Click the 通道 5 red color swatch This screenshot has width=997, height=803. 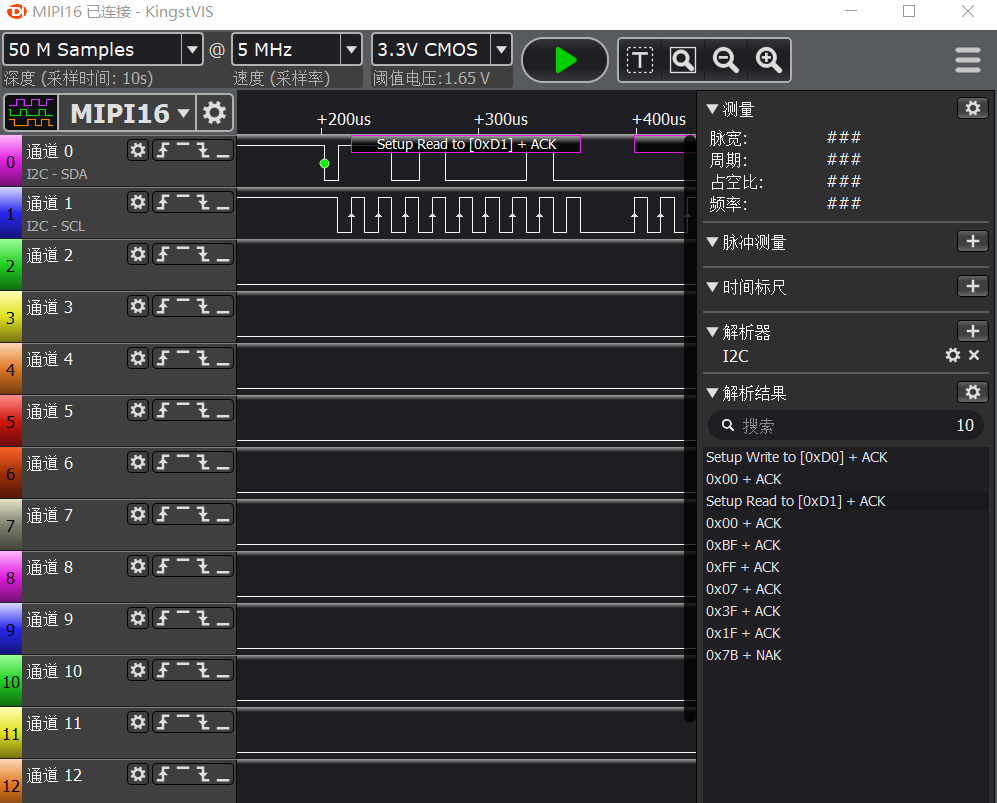pyautogui.click(x=11, y=421)
